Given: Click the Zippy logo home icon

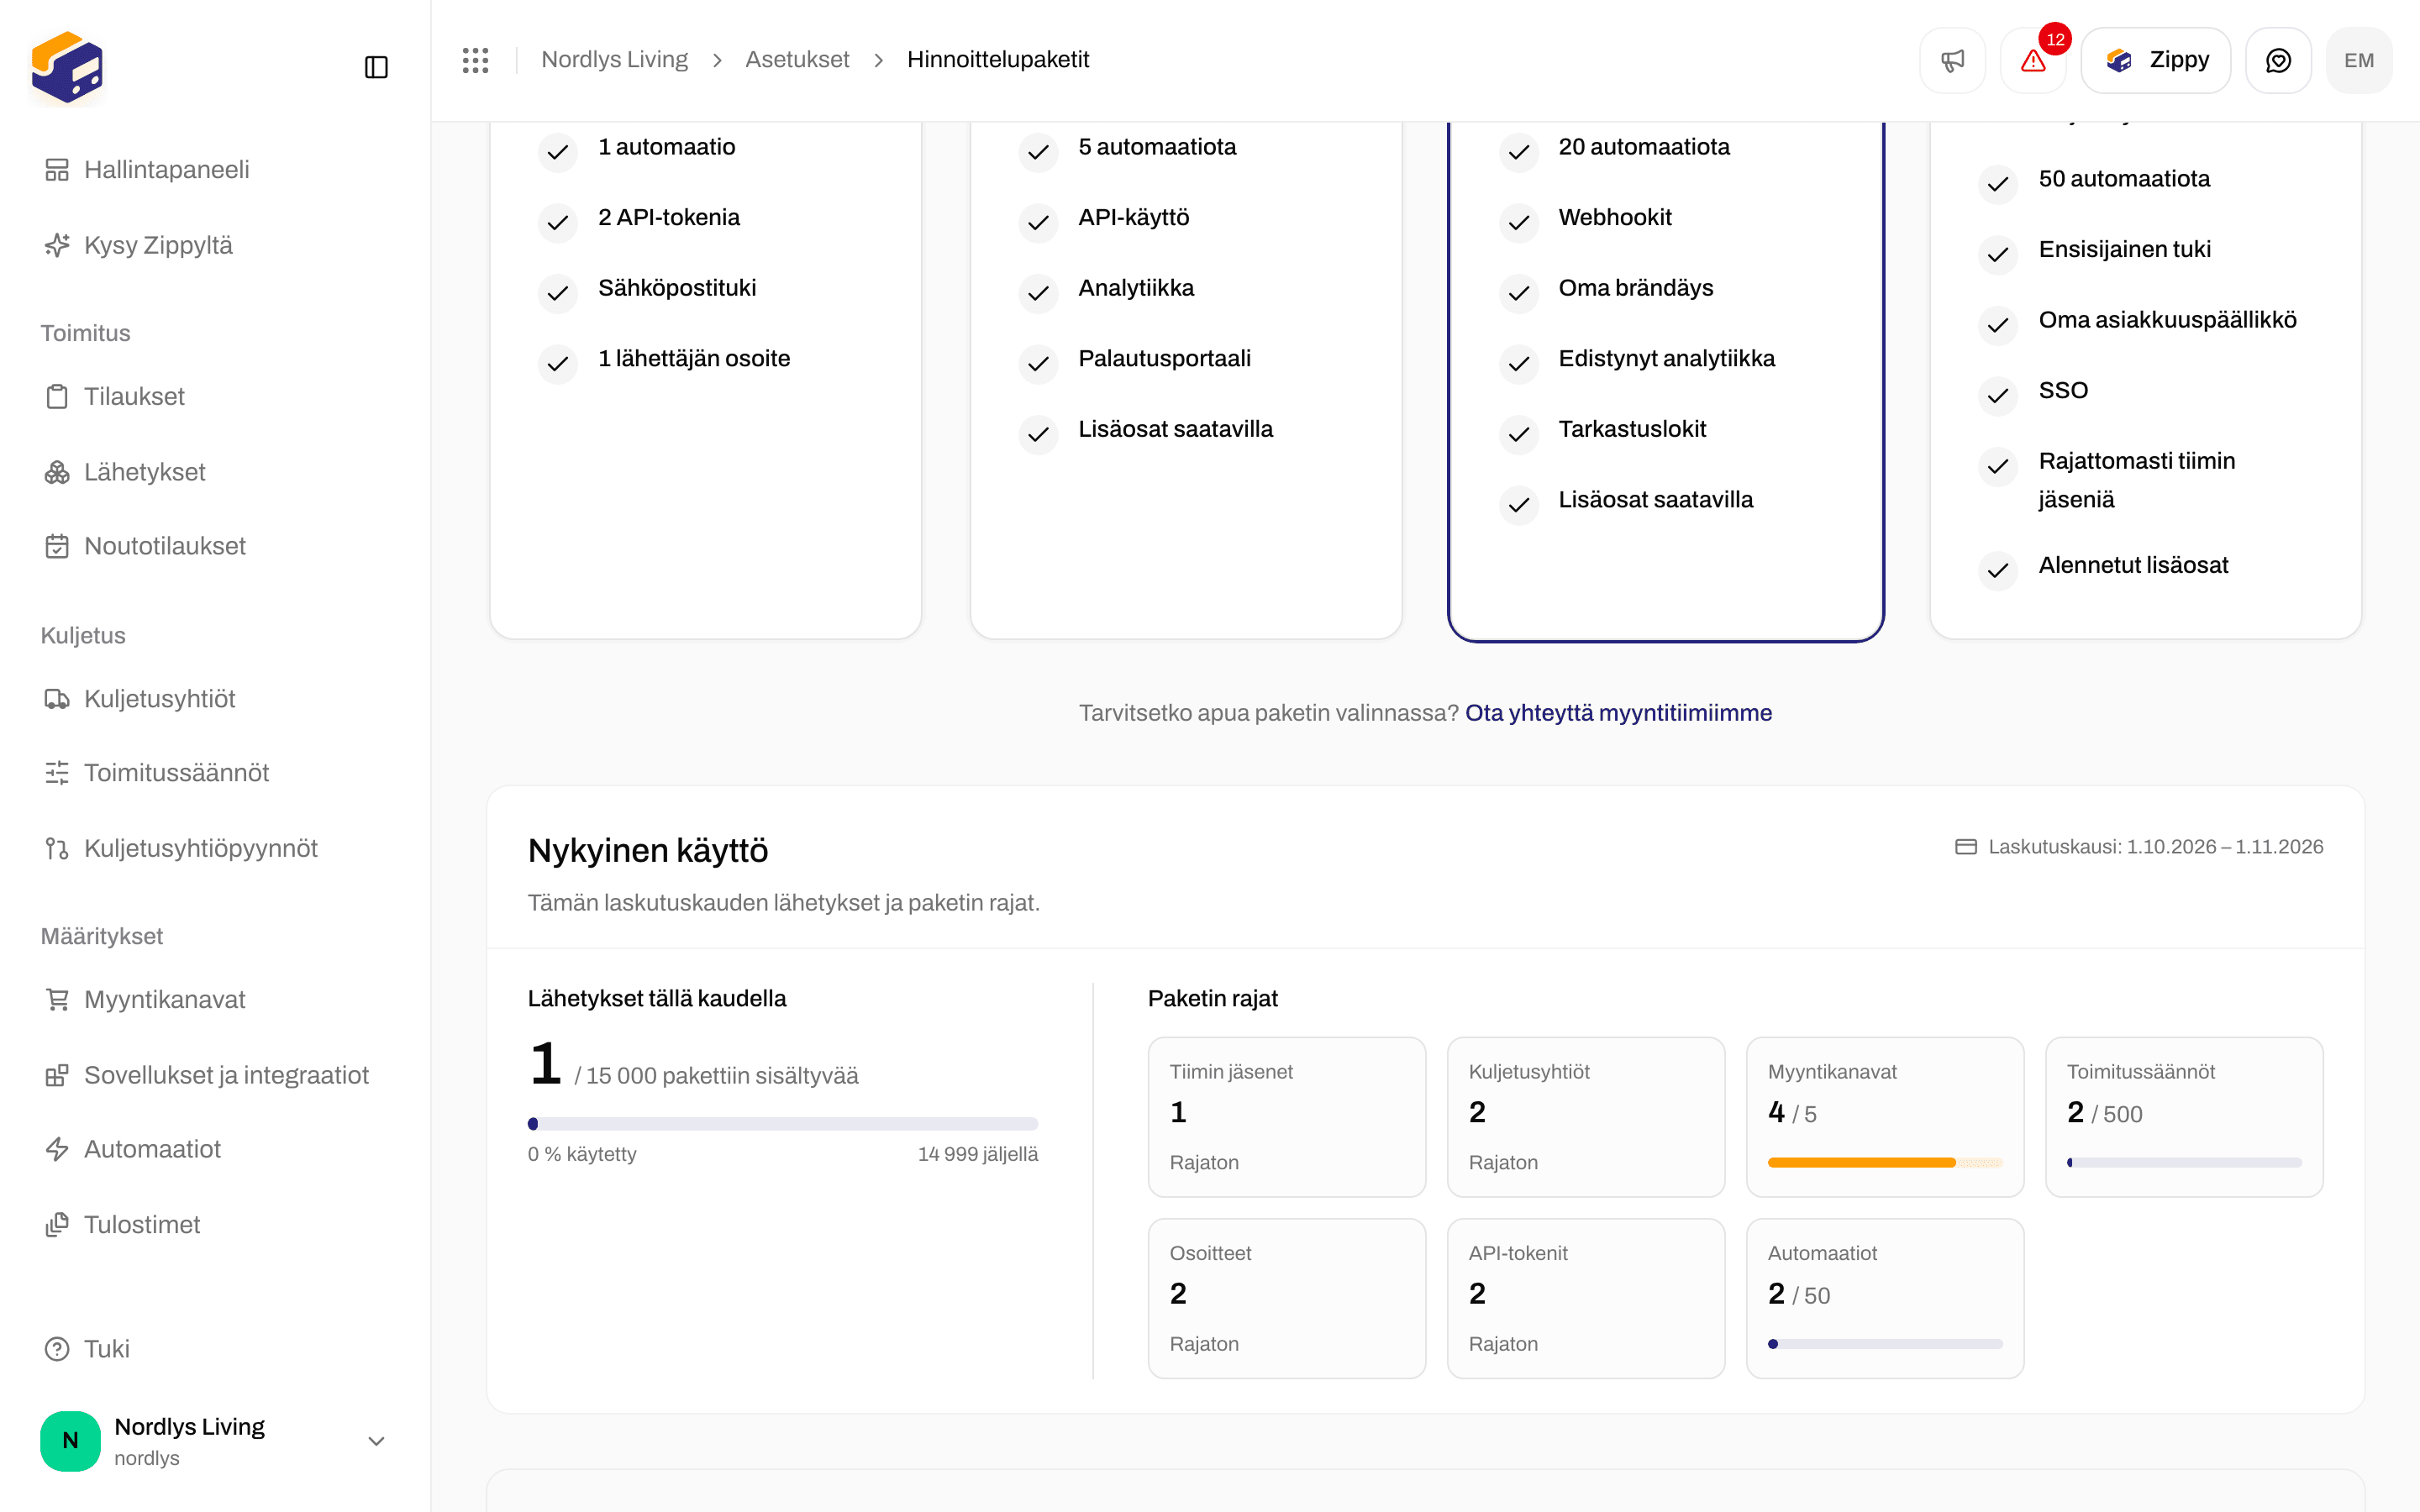Looking at the screenshot, I should point(67,67).
